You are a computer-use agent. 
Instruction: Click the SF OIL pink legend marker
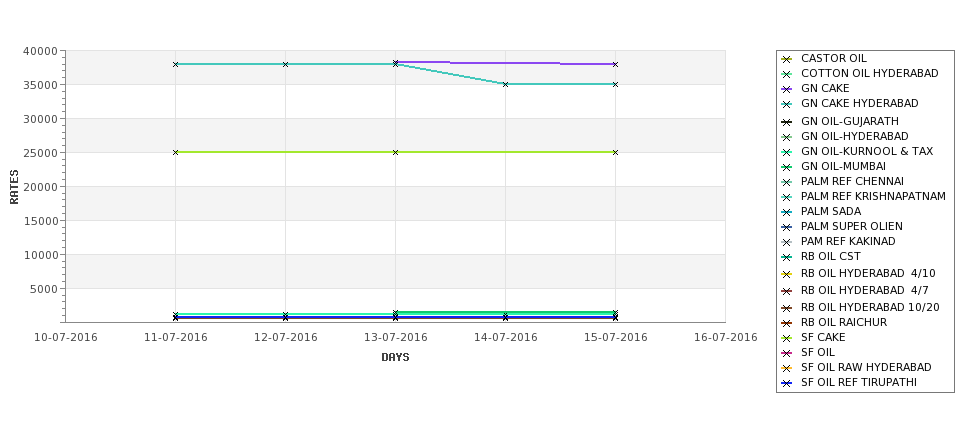[x=787, y=353]
